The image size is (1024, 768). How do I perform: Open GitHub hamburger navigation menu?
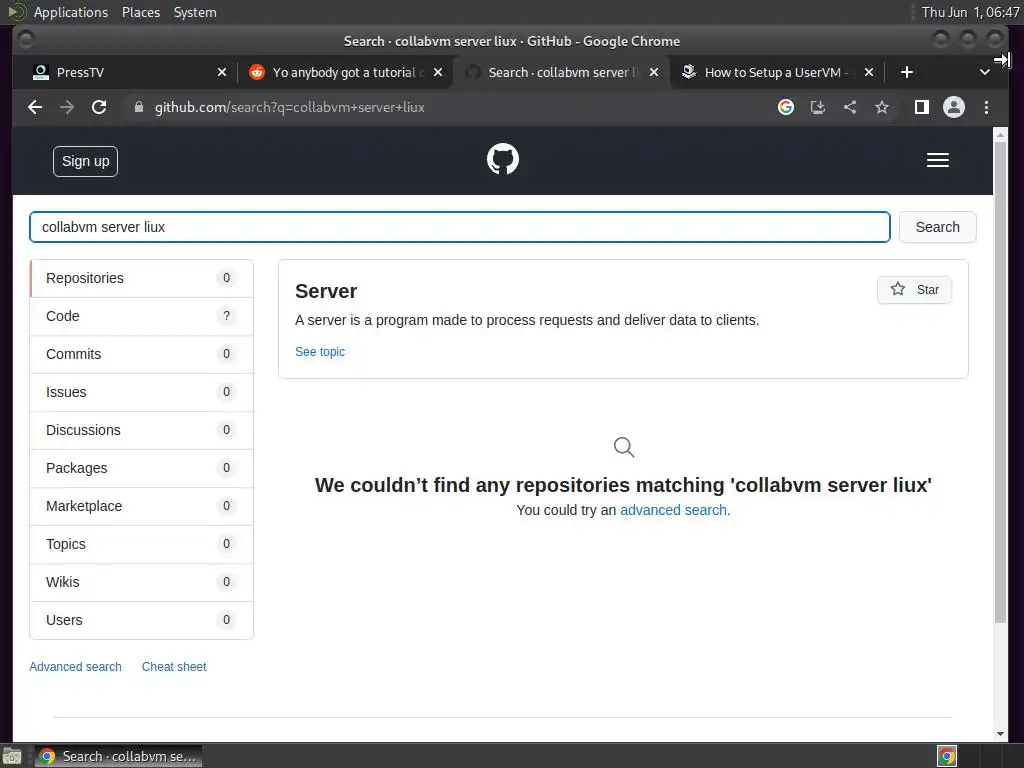pyautogui.click(x=938, y=160)
